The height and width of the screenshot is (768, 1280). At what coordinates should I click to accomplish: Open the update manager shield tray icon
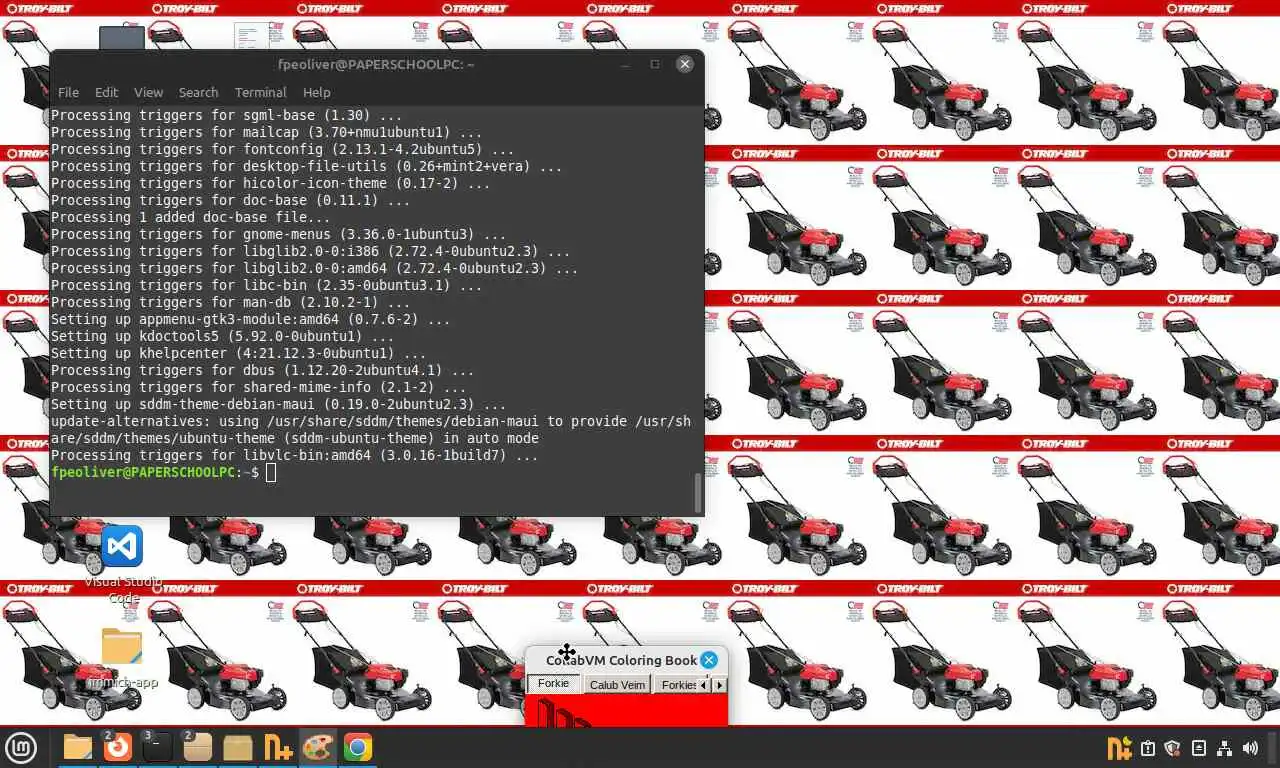click(1173, 747)
